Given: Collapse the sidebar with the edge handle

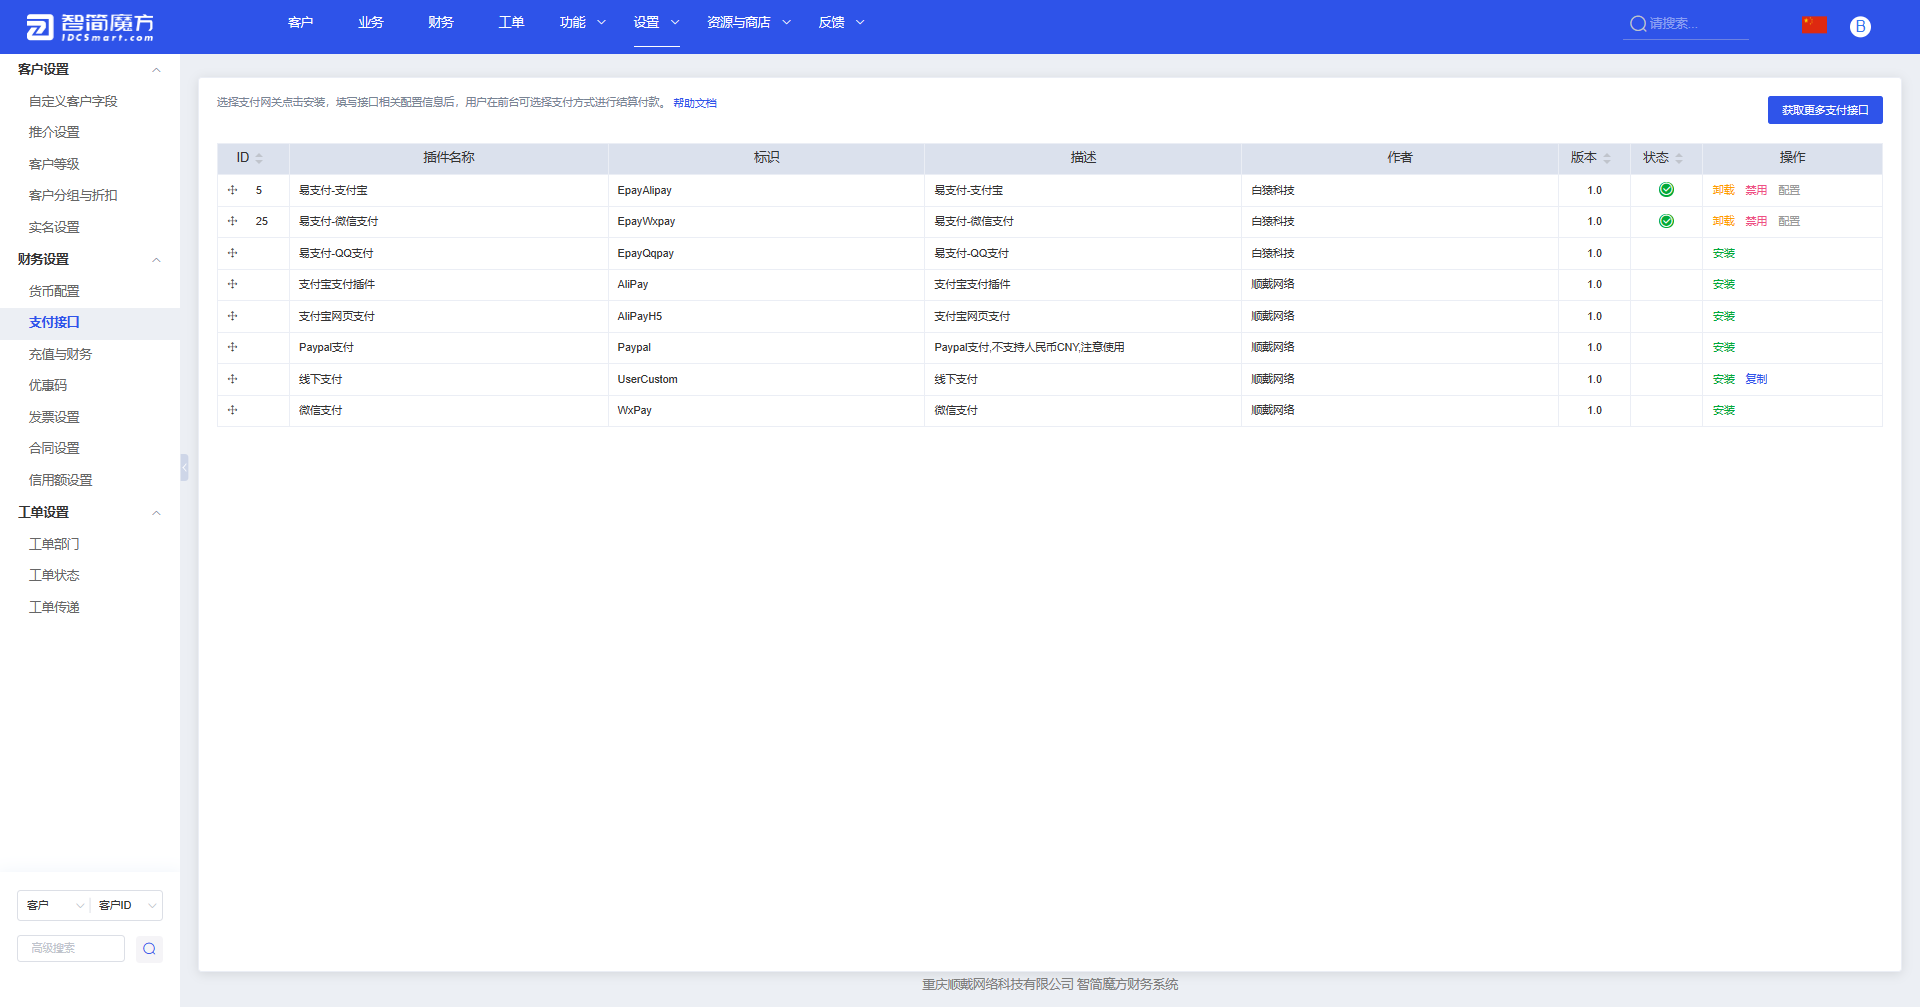Looking at the screenshot, I should [x=184, y=468].
